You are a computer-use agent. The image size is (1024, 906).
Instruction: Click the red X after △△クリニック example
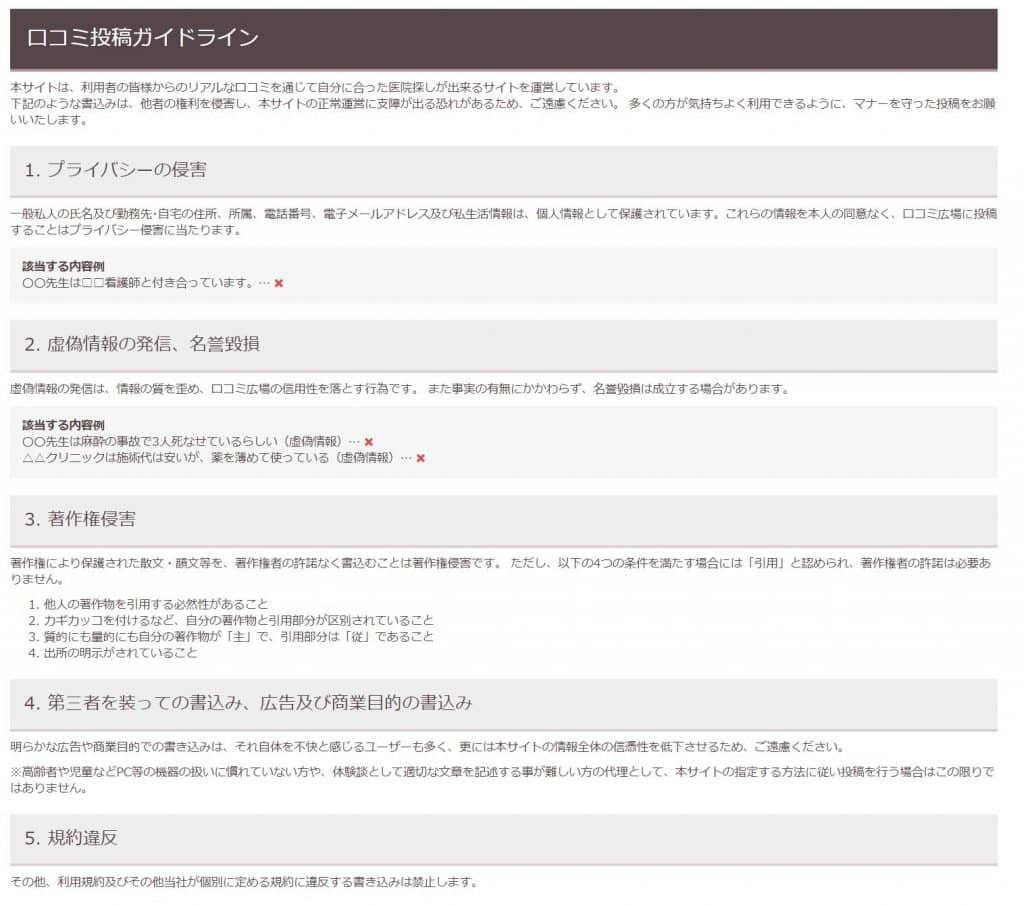pyautogui.click(x=421, y=458)
